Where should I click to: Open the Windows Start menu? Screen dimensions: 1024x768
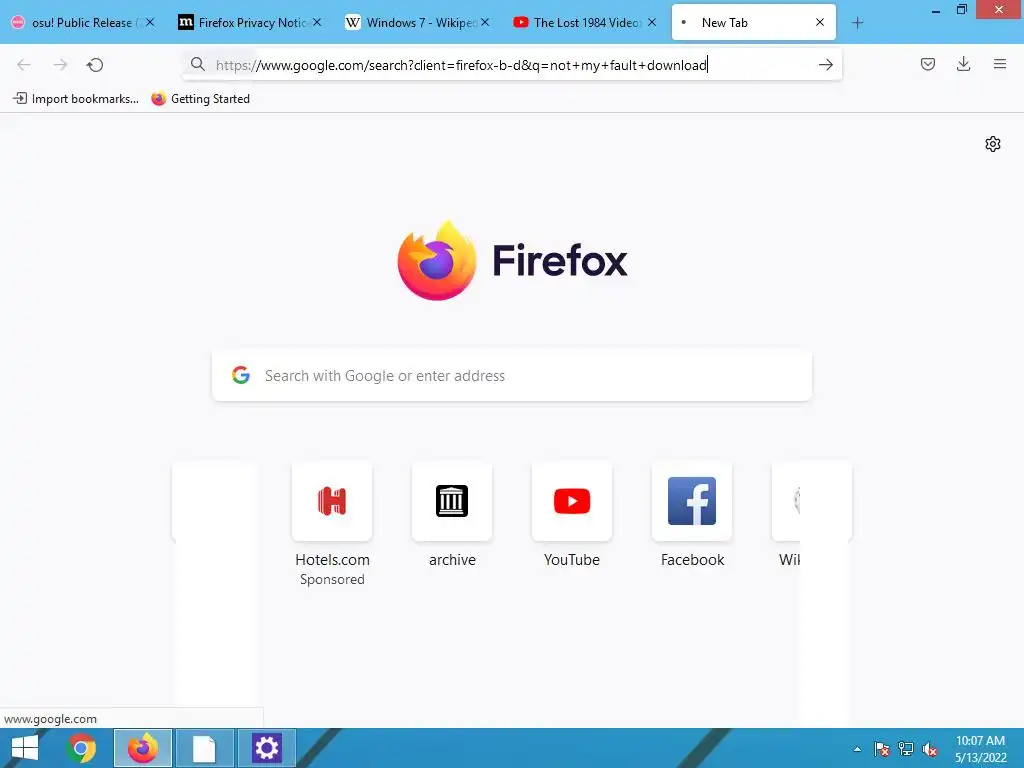click(25, 748)
